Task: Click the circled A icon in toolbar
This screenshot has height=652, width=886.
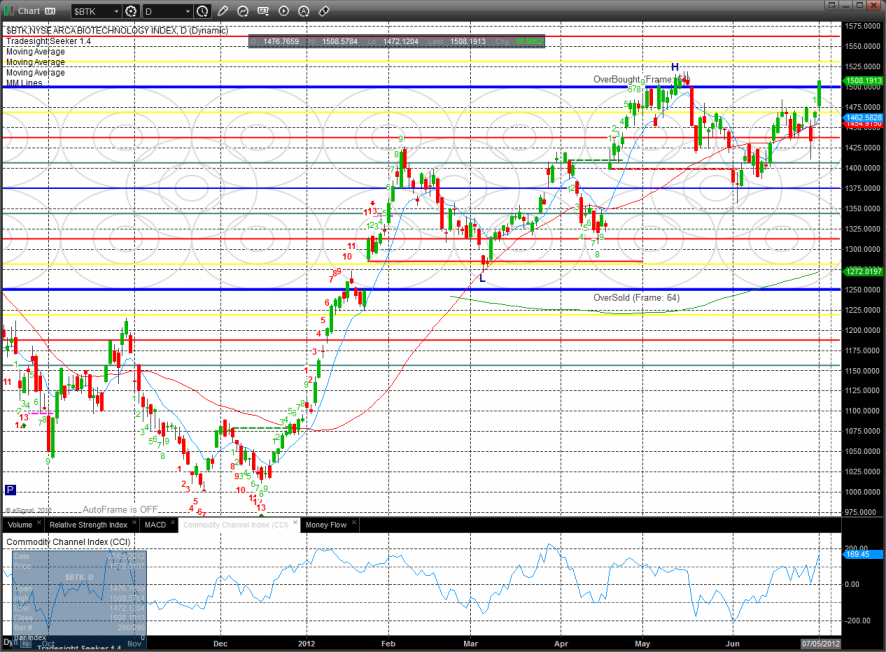Action: pos(304,11)
